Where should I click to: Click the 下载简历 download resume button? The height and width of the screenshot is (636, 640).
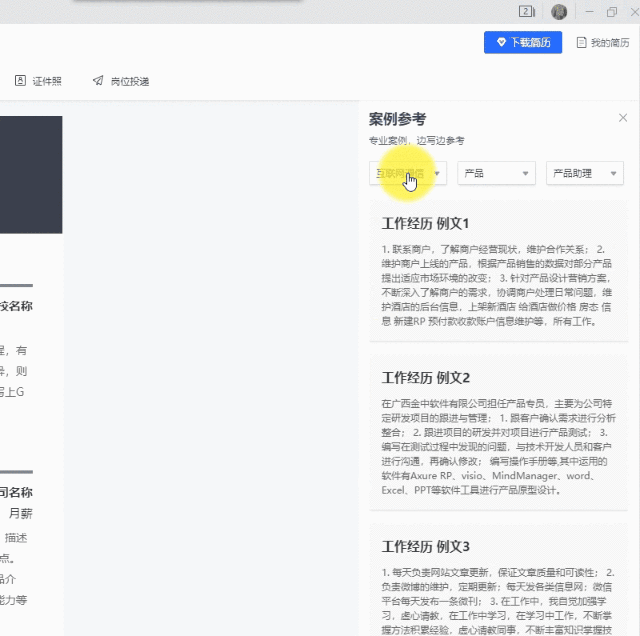click(523, 42)
